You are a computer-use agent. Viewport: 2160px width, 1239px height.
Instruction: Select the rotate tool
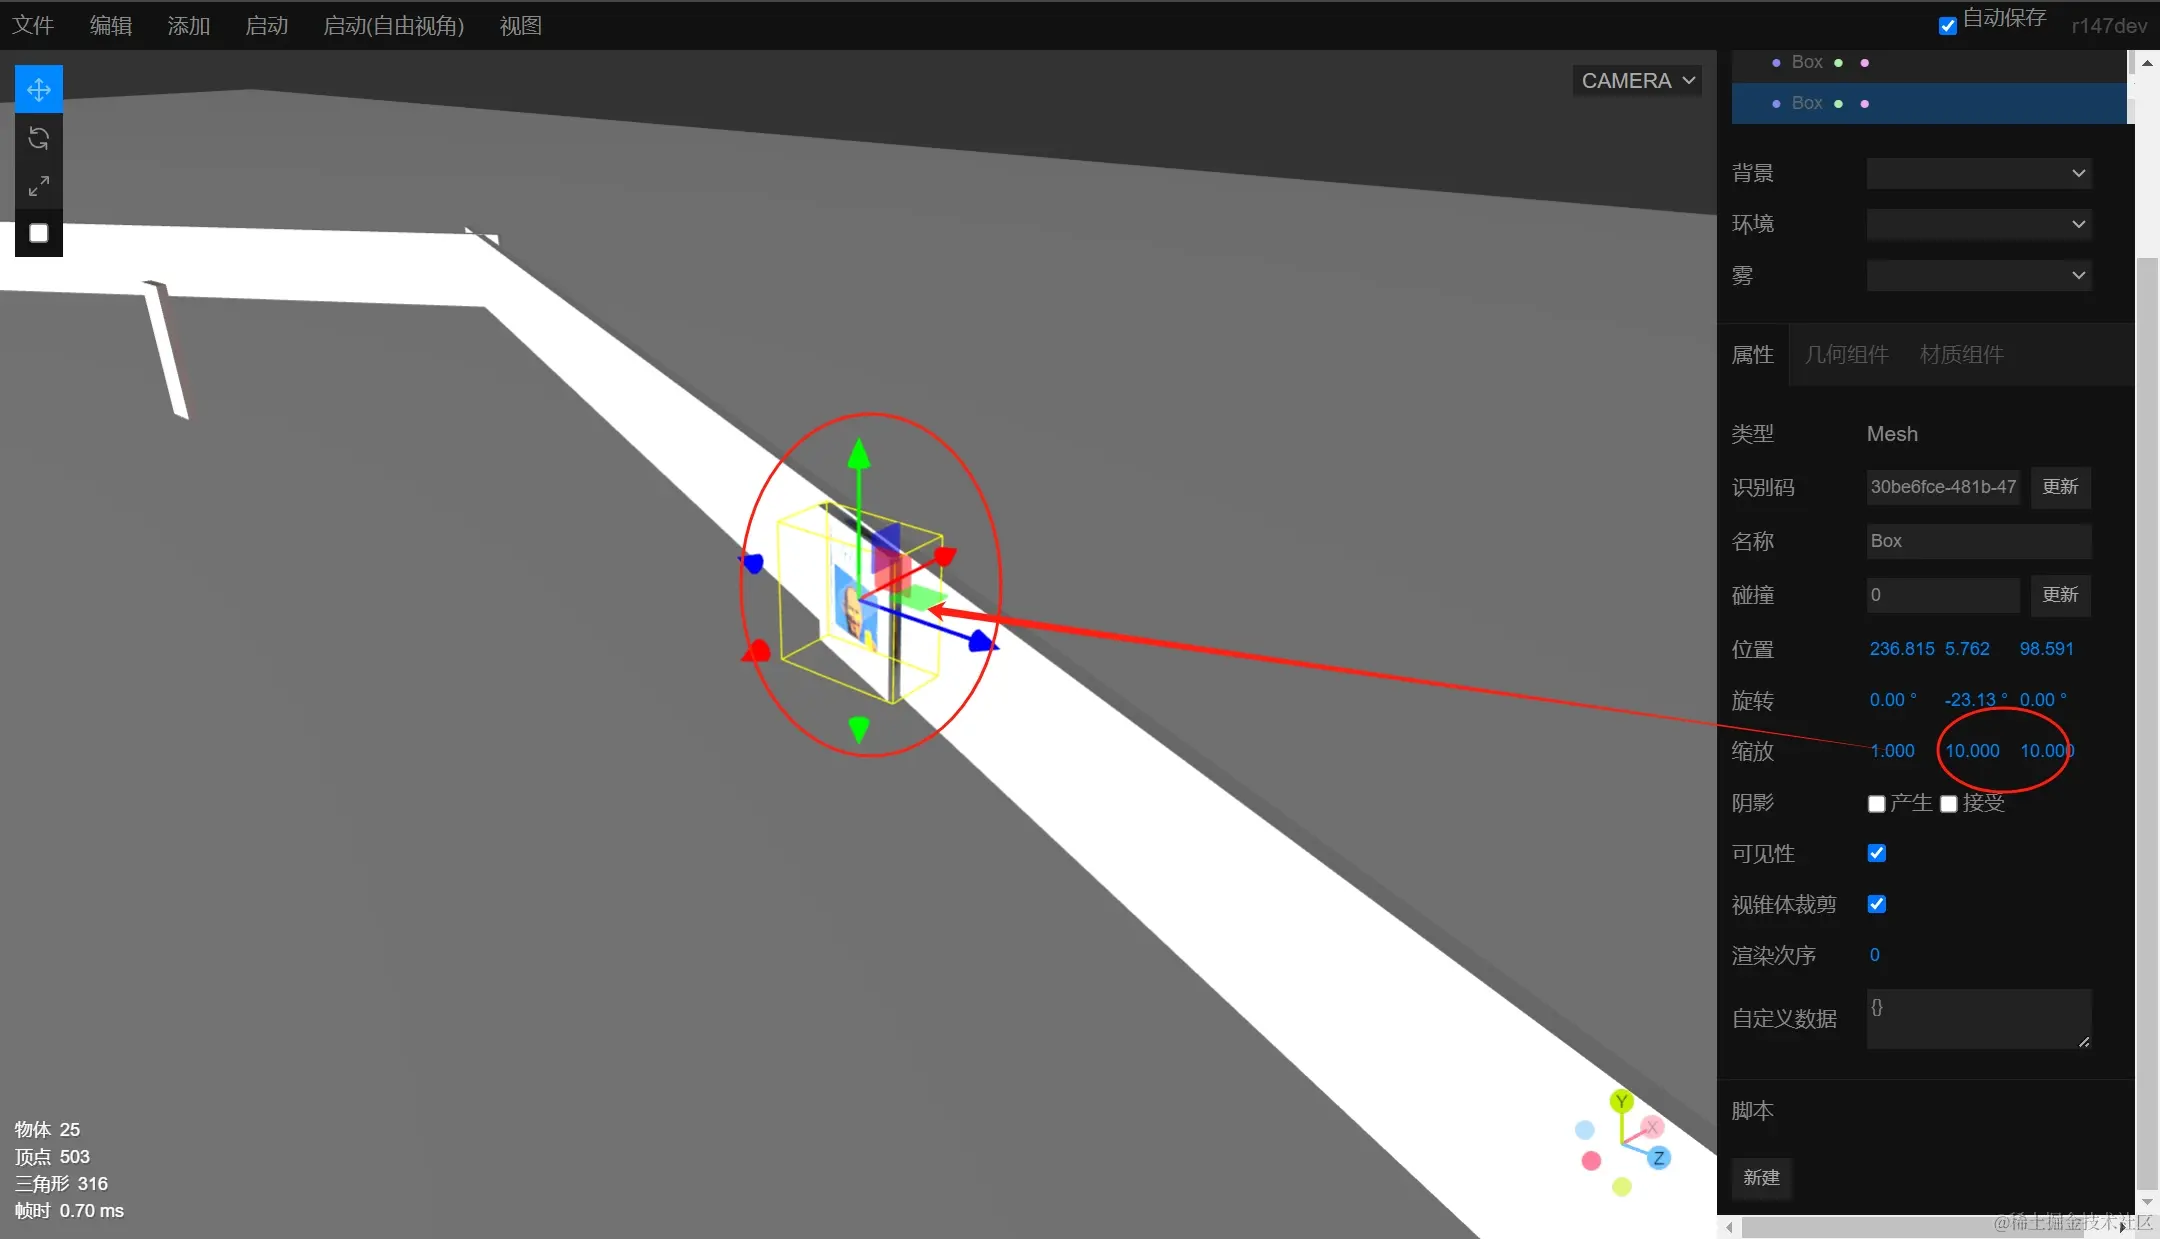tap(39, 138)
